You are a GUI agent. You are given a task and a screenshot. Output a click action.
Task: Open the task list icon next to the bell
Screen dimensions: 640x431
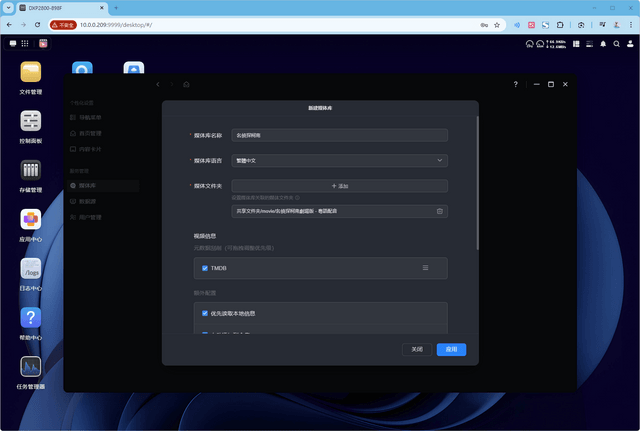[x=589, y=44]
